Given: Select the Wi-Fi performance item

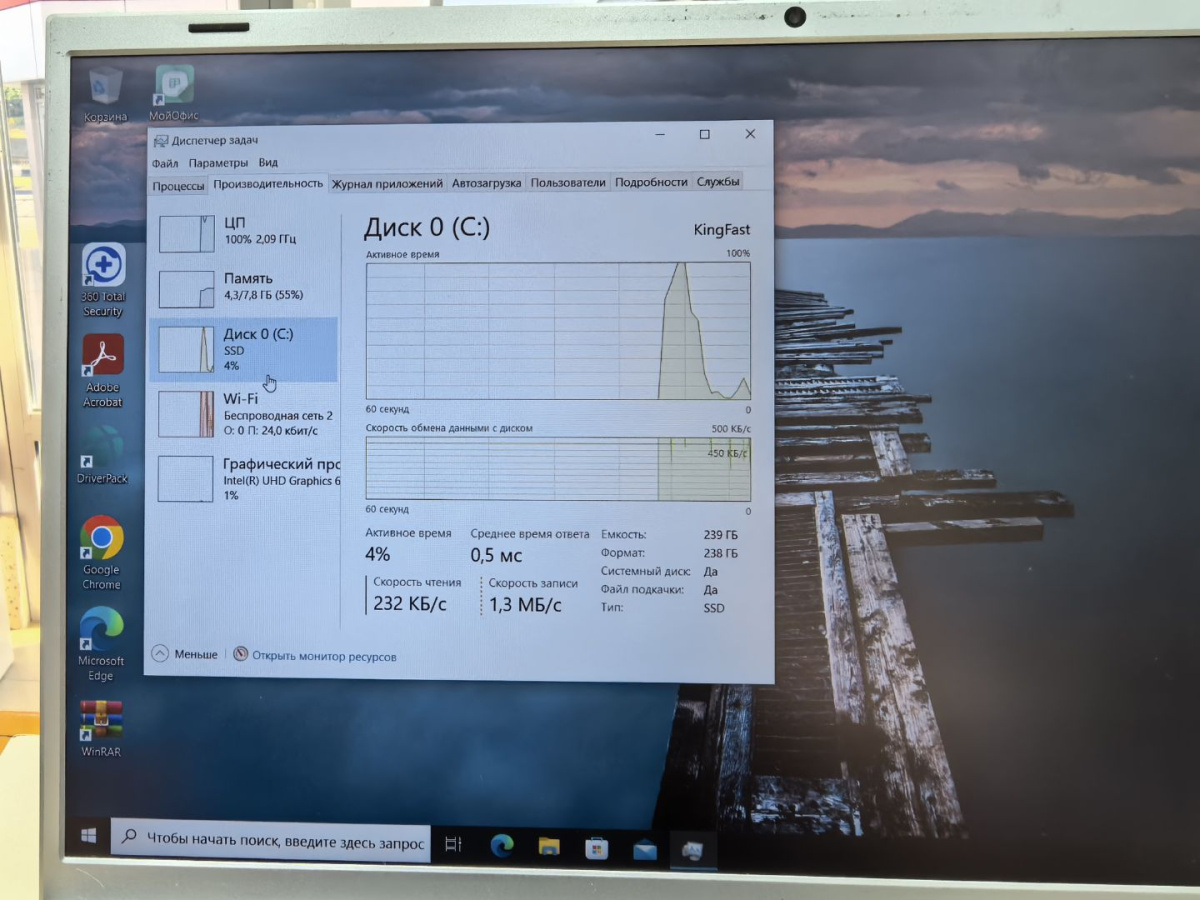Looking at the screenshot, I should point(244,414).
